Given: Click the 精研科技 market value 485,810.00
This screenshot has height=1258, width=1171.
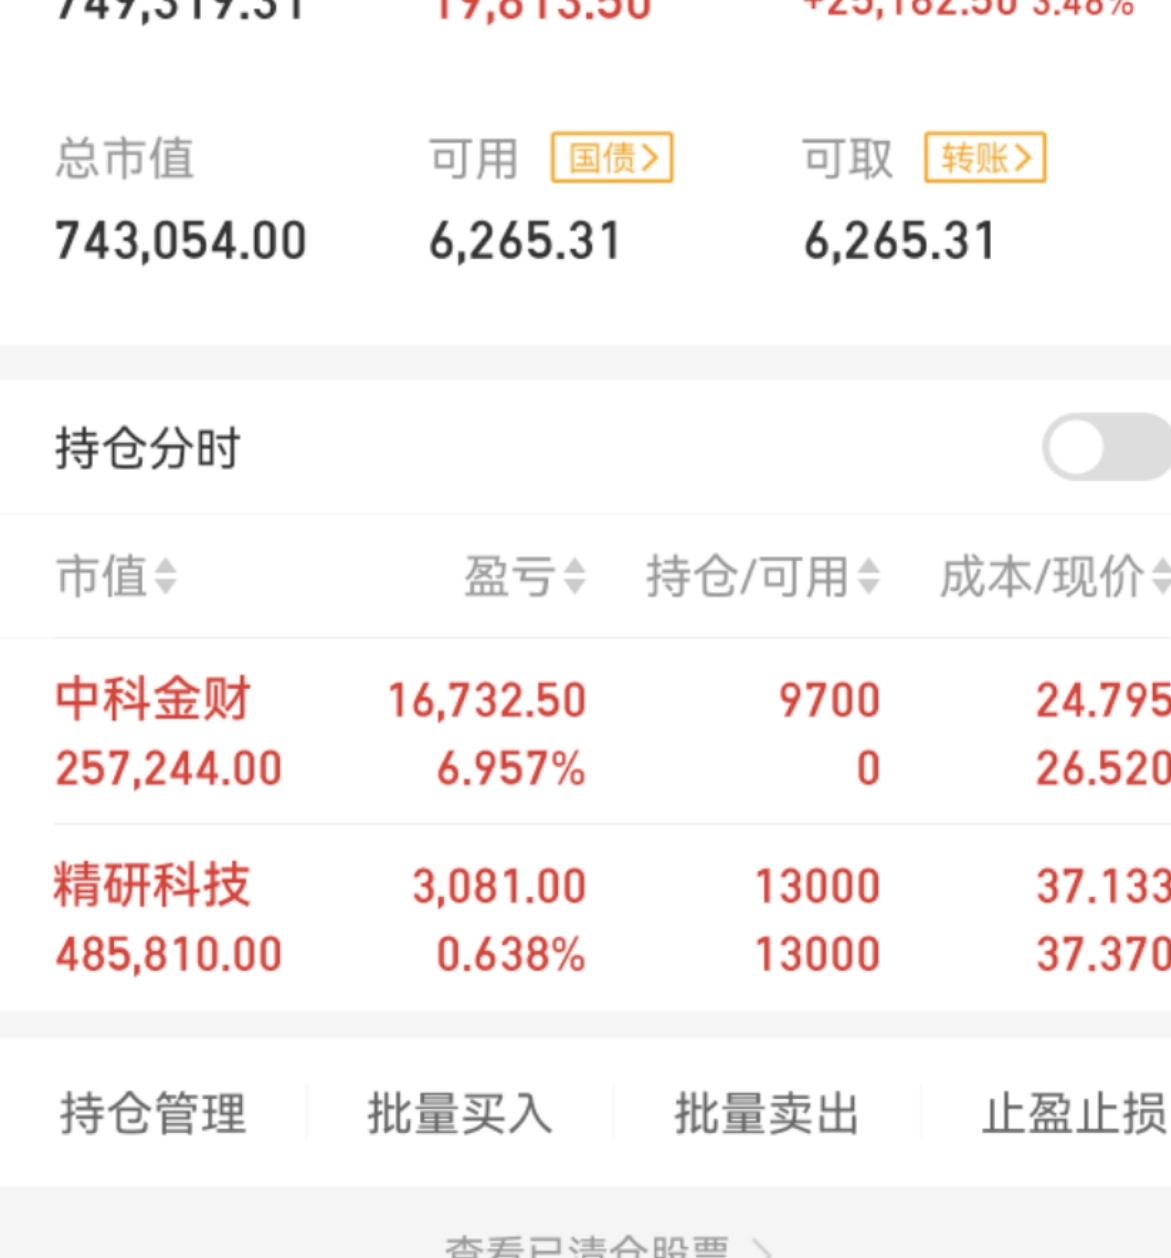Looking at the screenshot, I should click(x=169, y=954).
